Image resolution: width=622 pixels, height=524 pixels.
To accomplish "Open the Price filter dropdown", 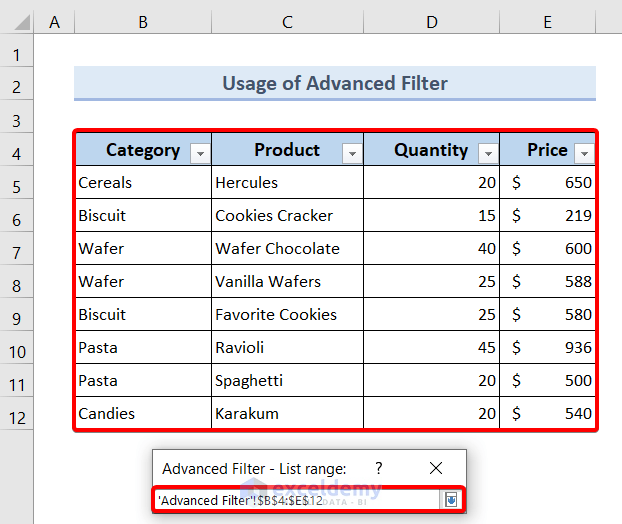I will coord(584,153).
